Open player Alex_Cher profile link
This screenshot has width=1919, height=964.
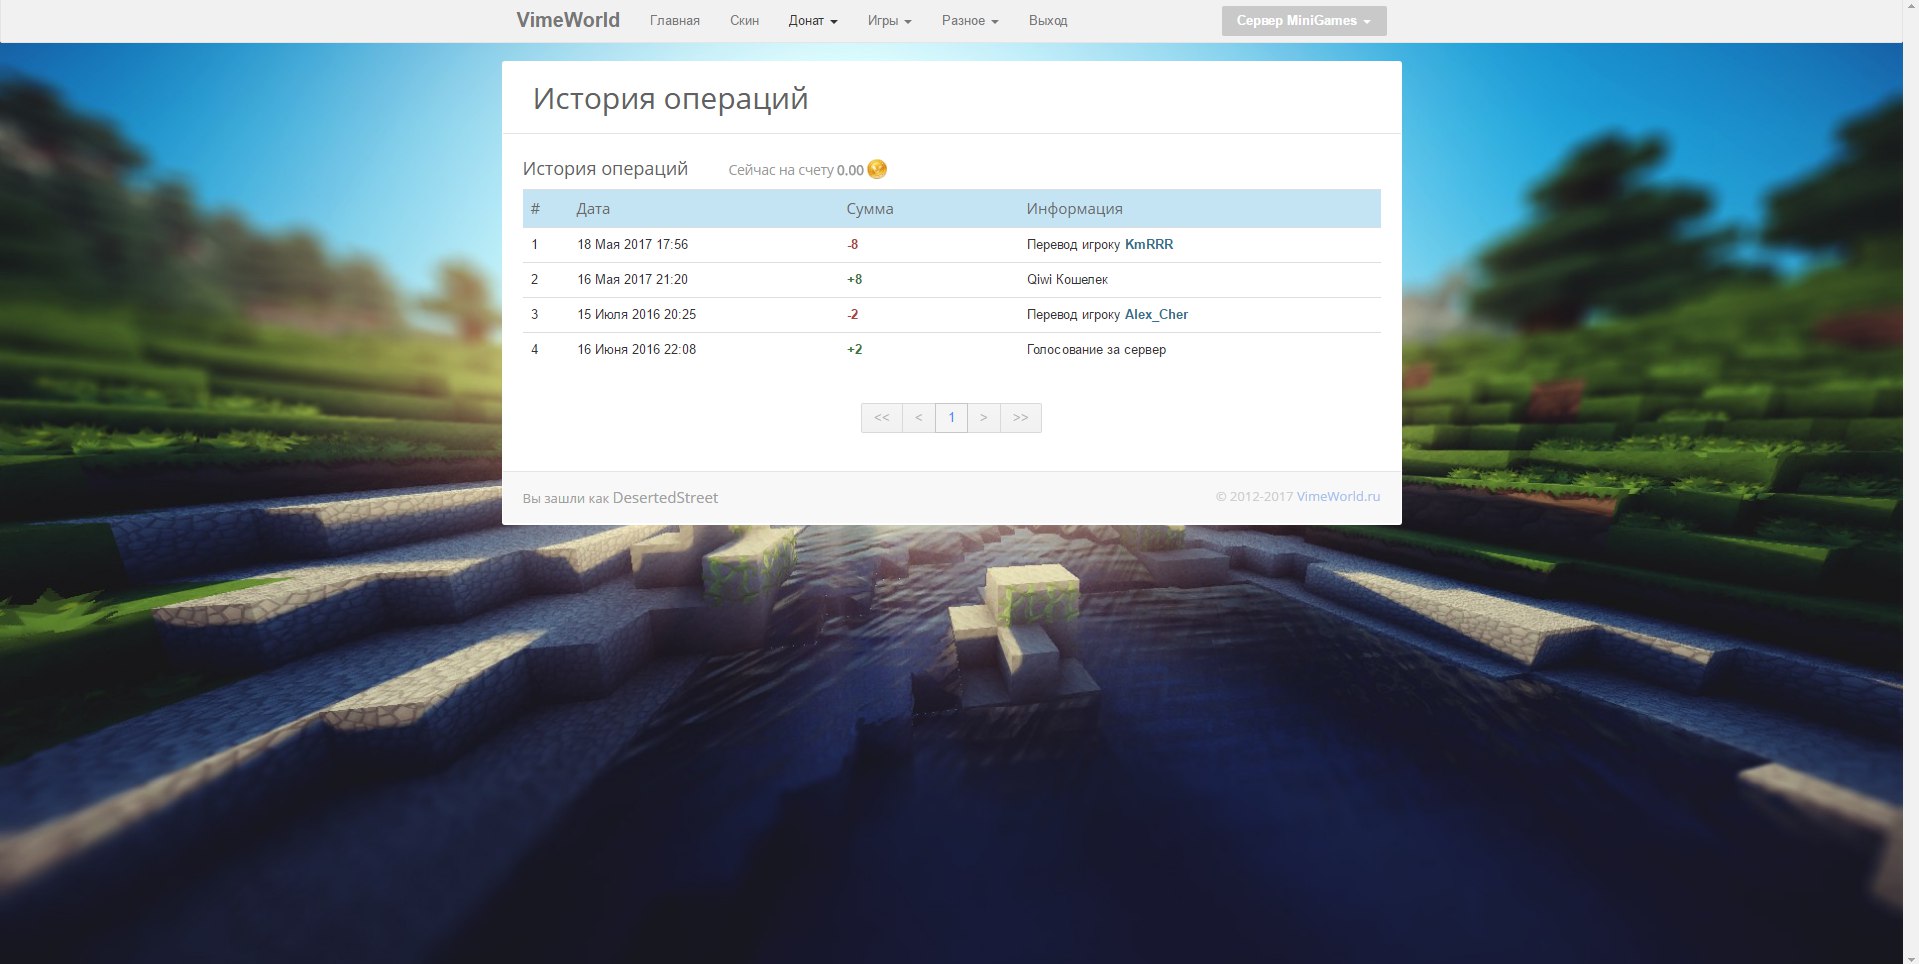click(x=1156, y=314)
